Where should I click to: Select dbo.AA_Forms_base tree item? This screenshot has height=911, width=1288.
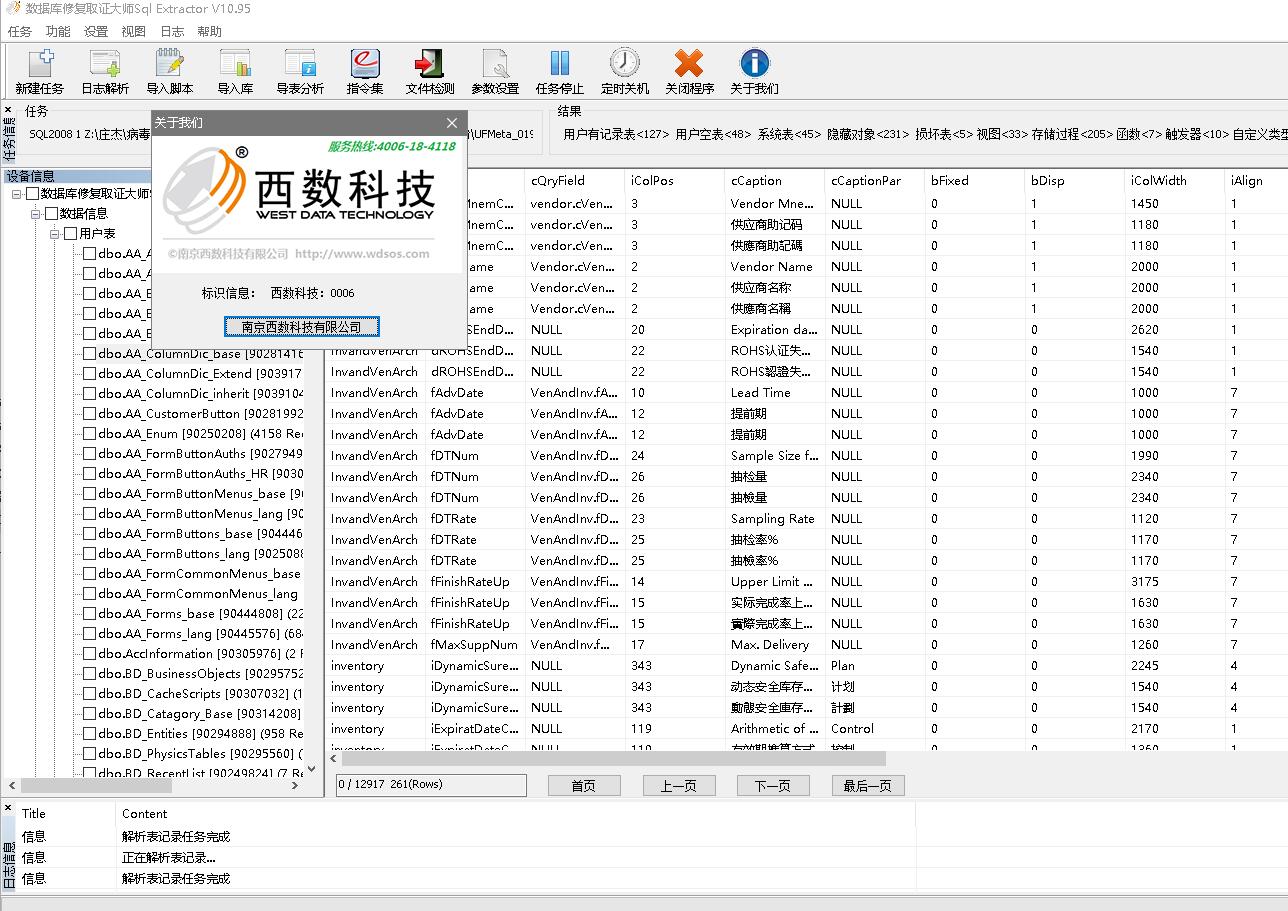(x=200, y=613)
